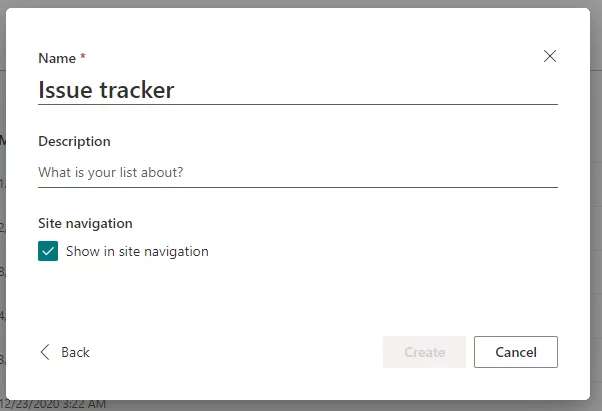602x411 pixels.
Task: Toggle the Show in site navigation checkbox
Action: tap(48, 251)
